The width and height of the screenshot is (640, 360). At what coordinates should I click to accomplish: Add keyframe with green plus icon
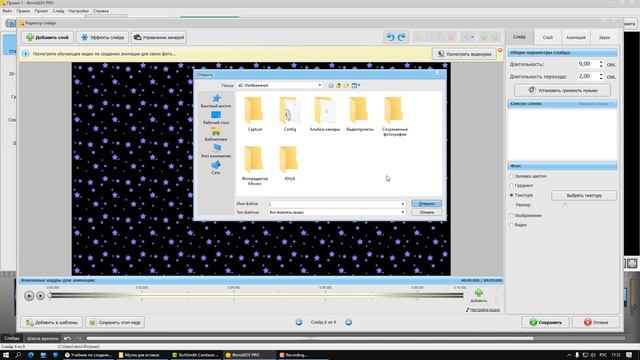(x=478, y=296)
